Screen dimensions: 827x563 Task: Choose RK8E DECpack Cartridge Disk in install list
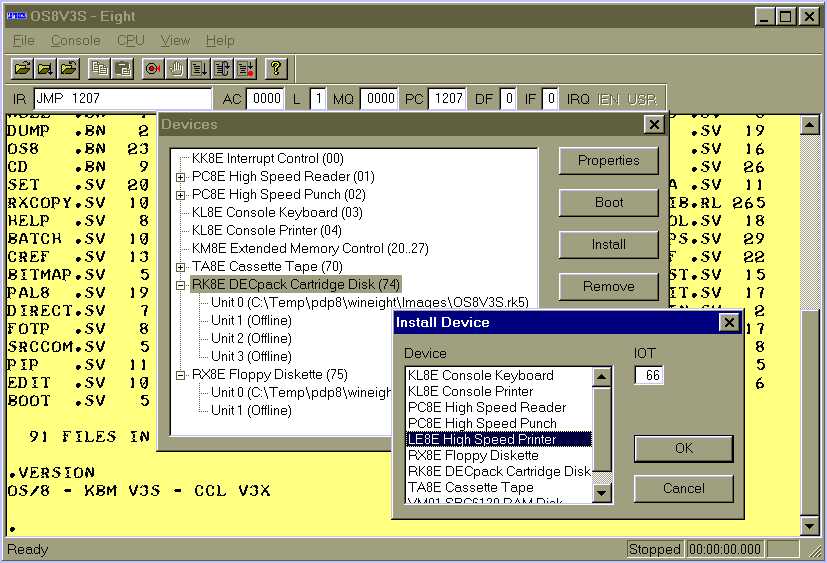tap(498, 471)
